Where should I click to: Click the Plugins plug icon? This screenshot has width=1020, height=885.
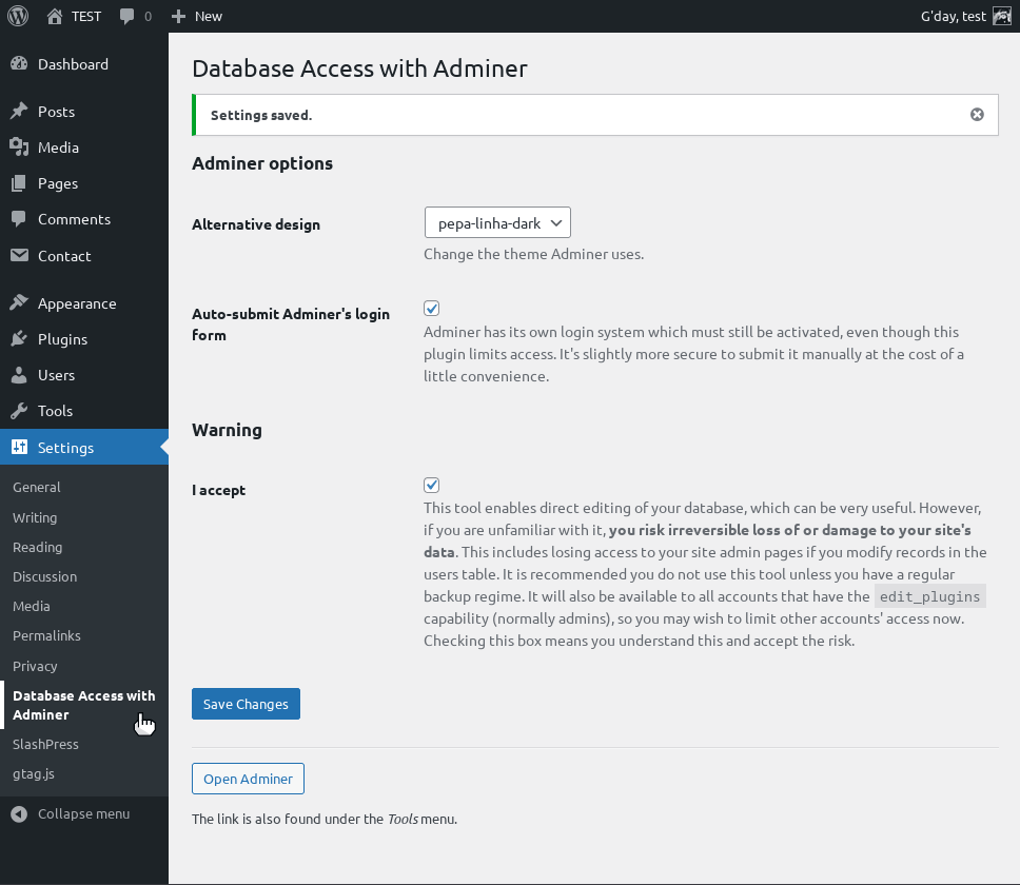click(20, 338)
